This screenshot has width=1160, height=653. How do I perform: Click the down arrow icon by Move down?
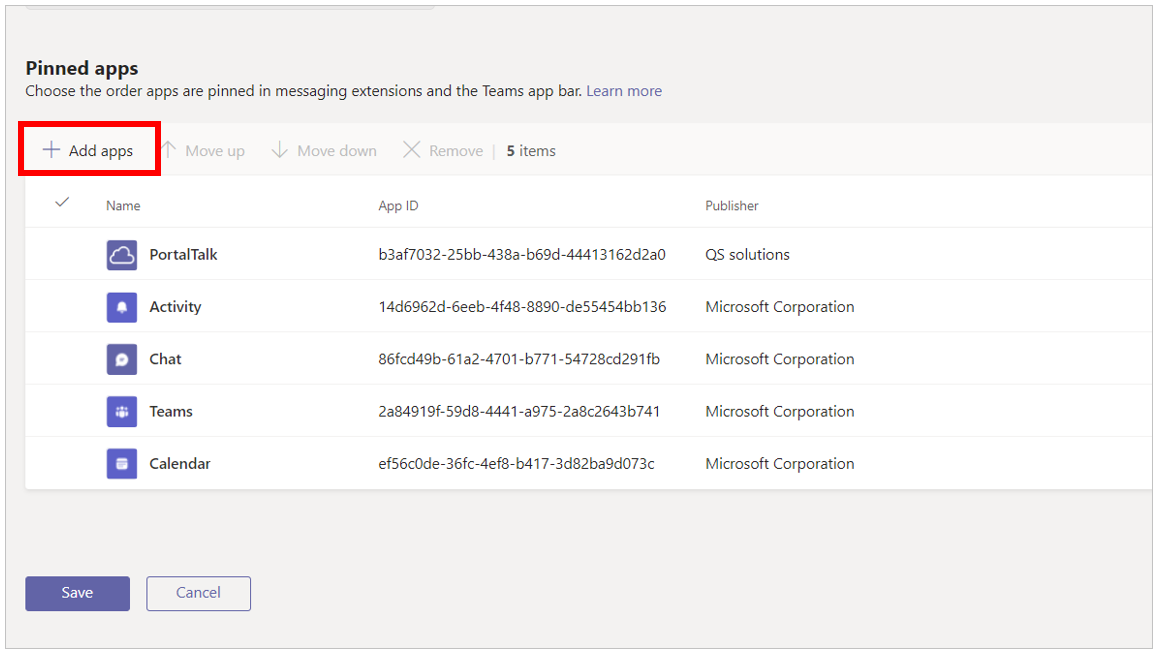280,150
